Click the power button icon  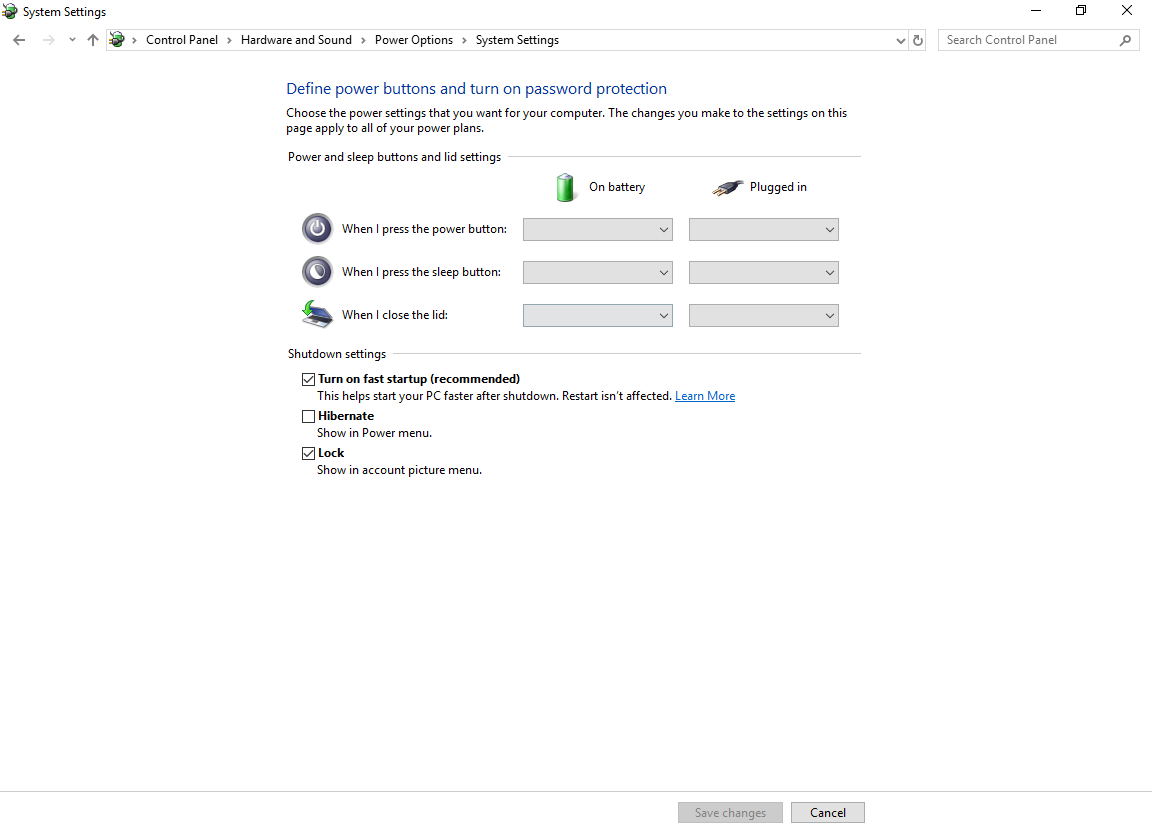pyautogui.click(x=317, y=229)
